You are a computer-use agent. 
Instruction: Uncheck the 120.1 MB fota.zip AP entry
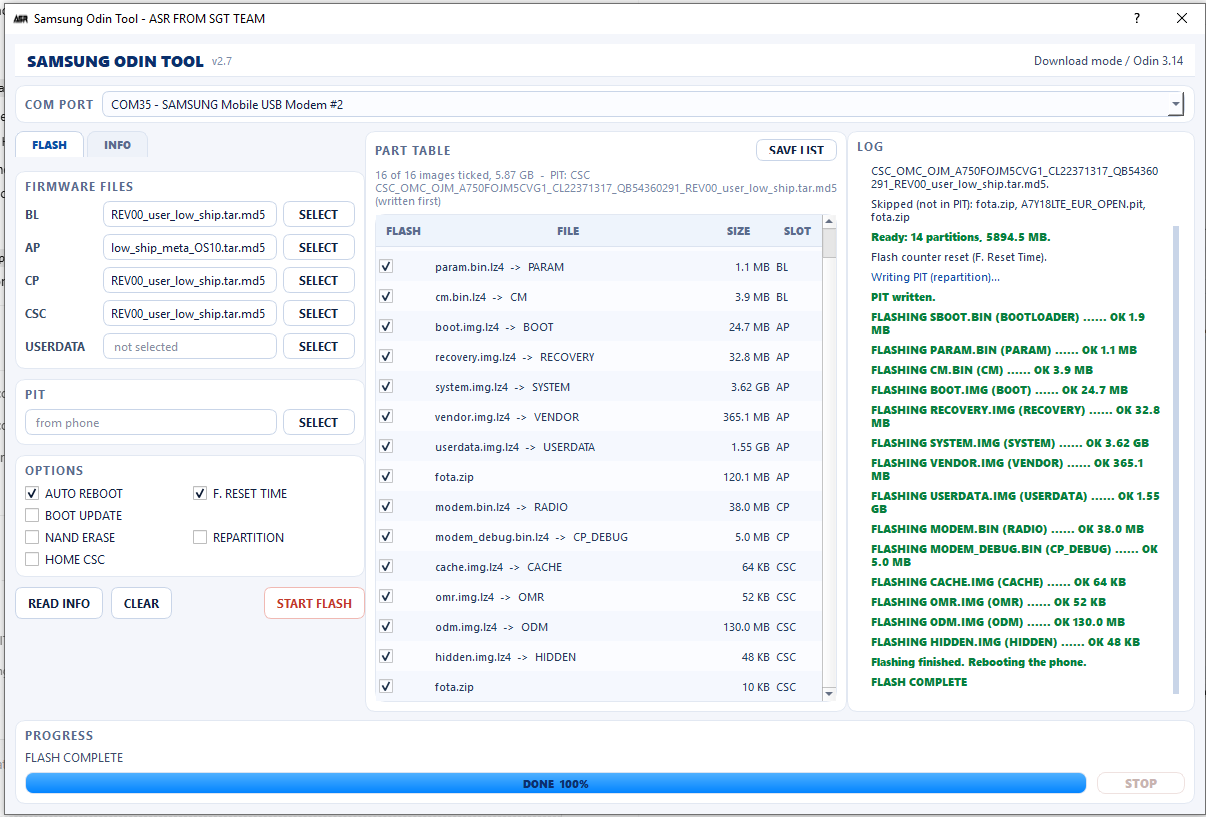coord(386,477)
